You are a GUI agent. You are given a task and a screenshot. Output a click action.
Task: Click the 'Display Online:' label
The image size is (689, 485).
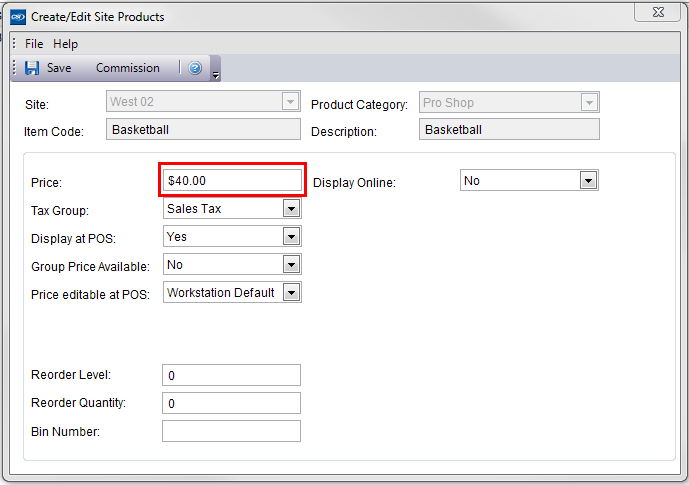[355, 183]
